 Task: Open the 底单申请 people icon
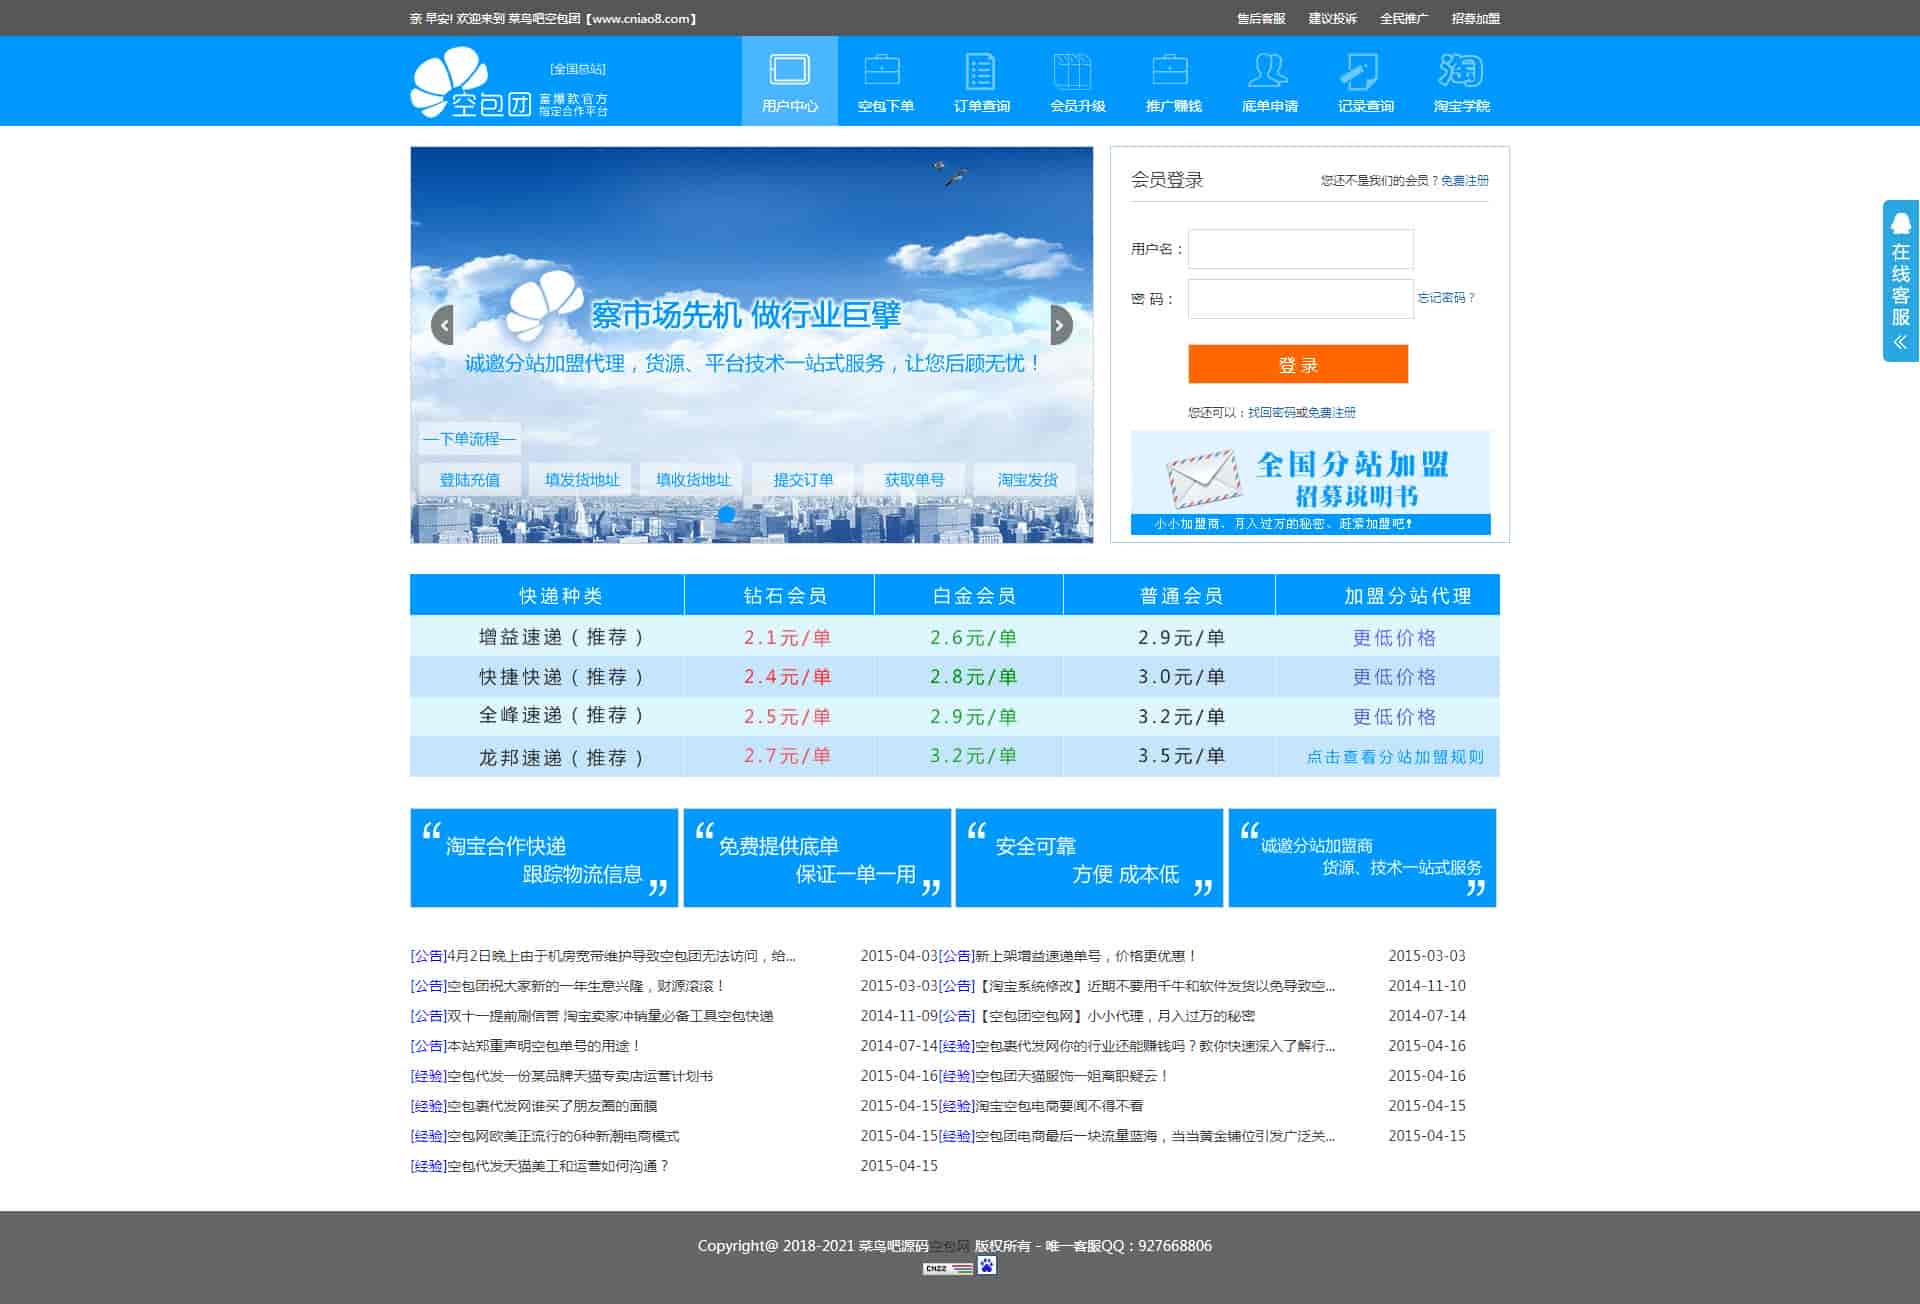click(x=1268, y=70)
